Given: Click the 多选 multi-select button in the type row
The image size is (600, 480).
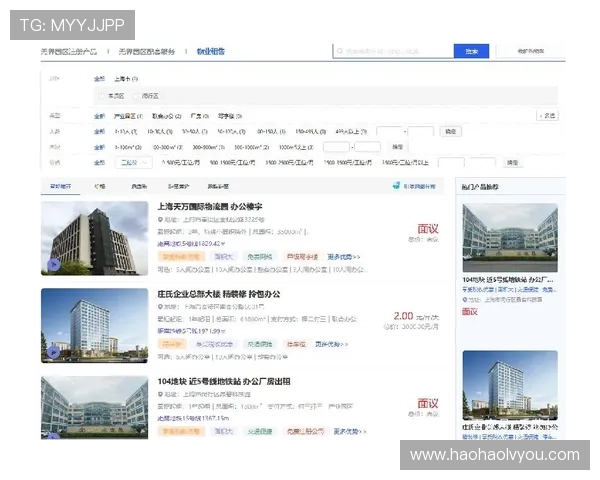Looking at the screenshot, I should click(548, 116).
